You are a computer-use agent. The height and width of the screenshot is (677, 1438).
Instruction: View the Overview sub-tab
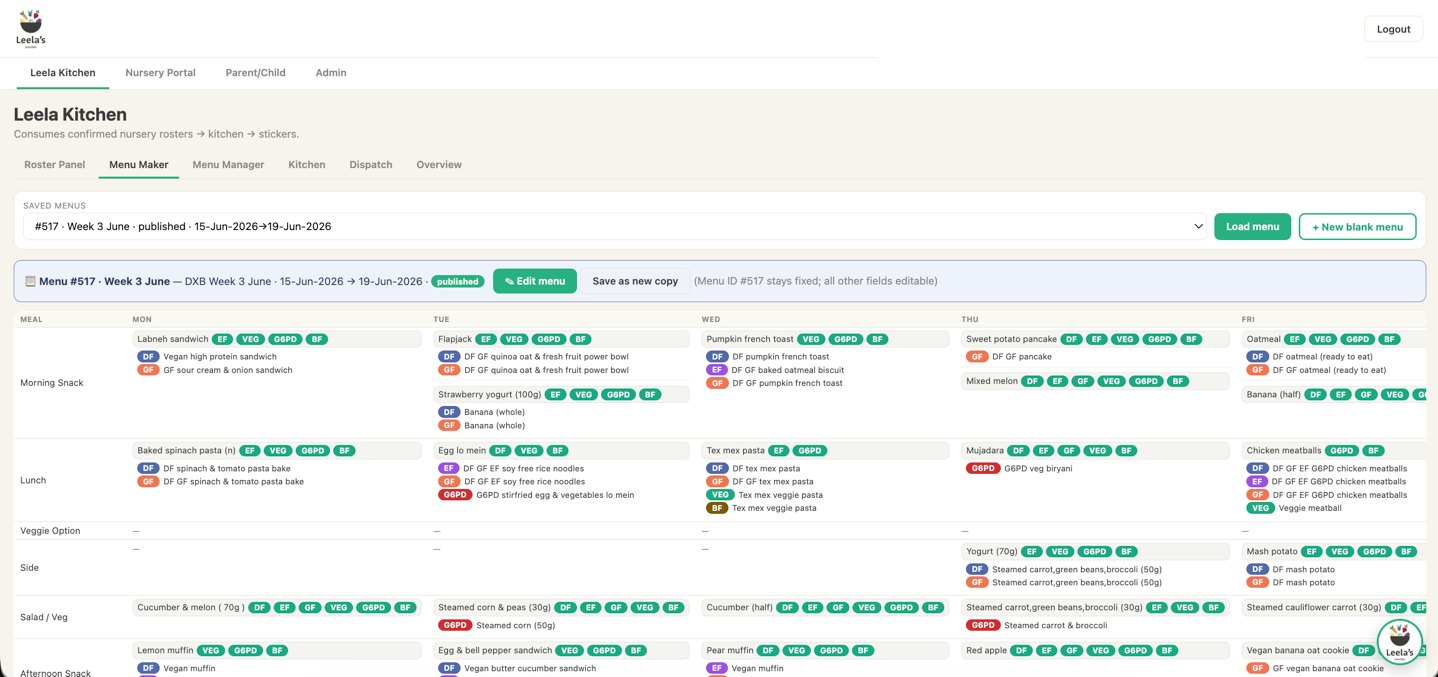(439, 164)
